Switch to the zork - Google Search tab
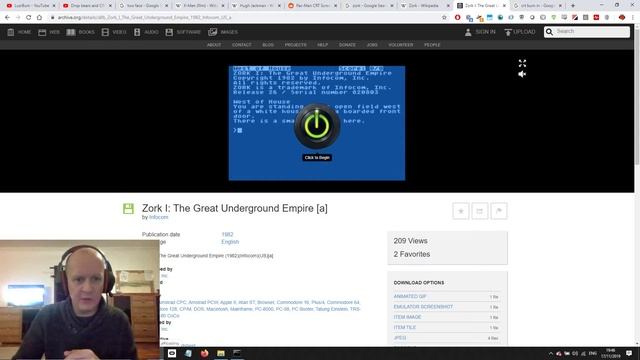 tap(369, 6)
